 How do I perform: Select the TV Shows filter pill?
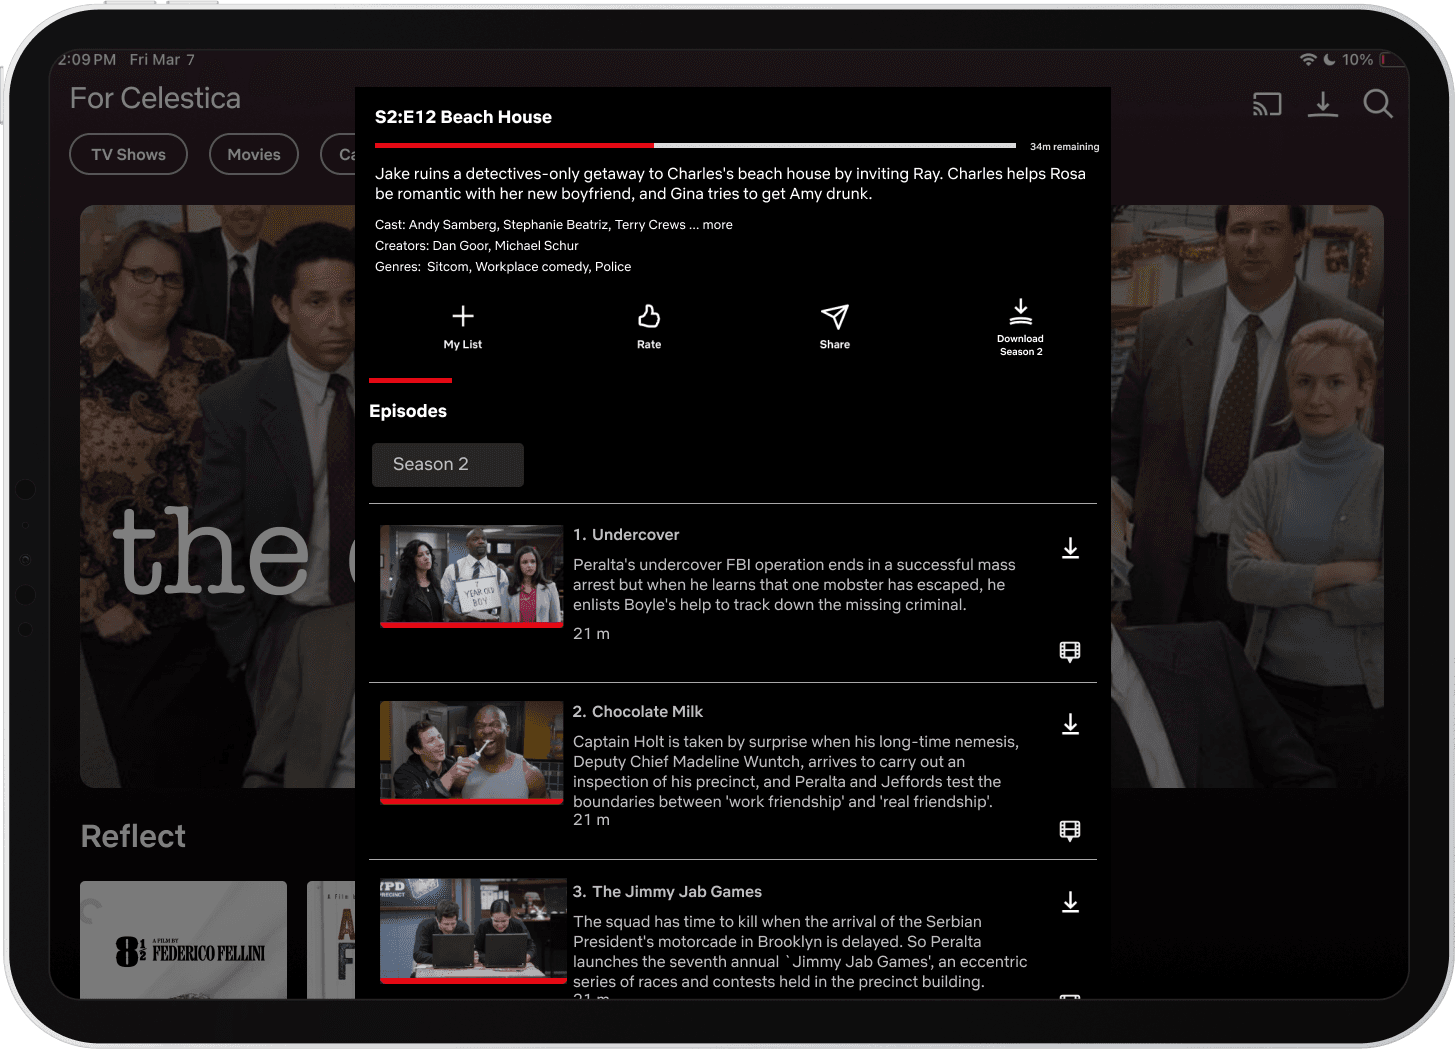128,154
